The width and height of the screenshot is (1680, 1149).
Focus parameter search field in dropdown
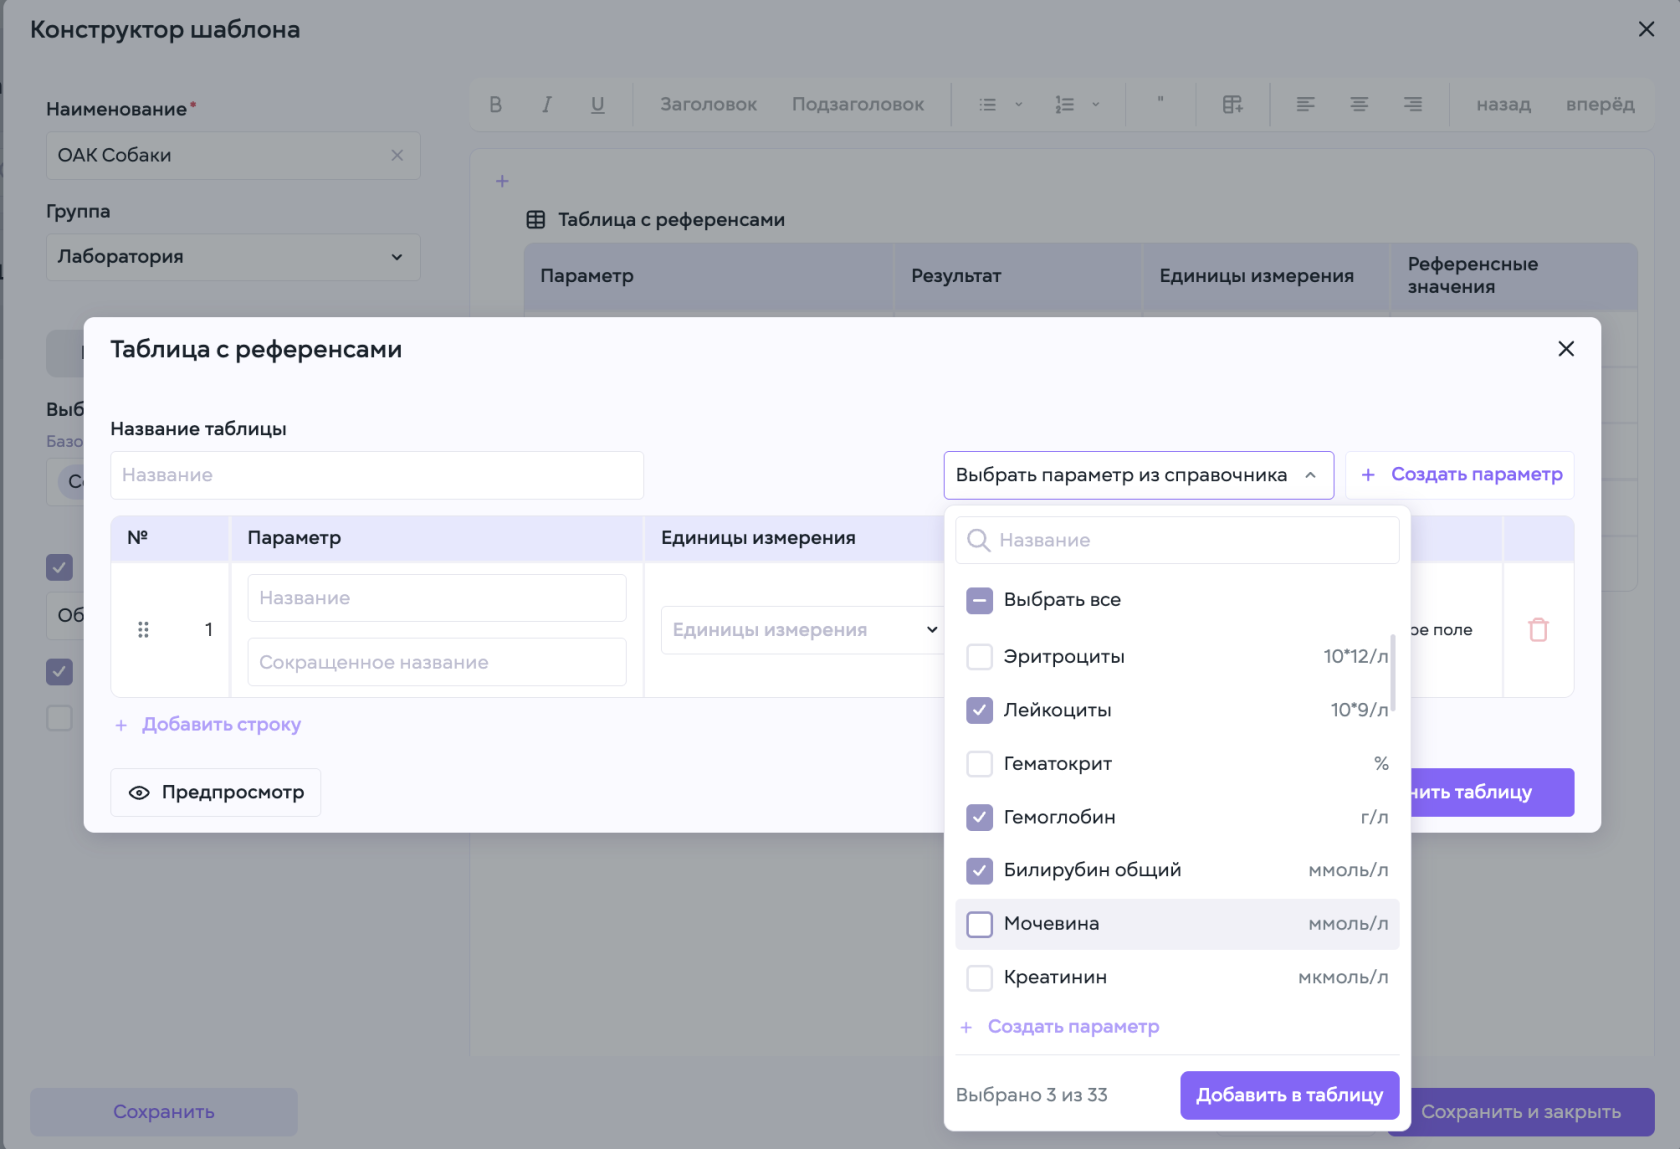click(x=1177, y=540)
